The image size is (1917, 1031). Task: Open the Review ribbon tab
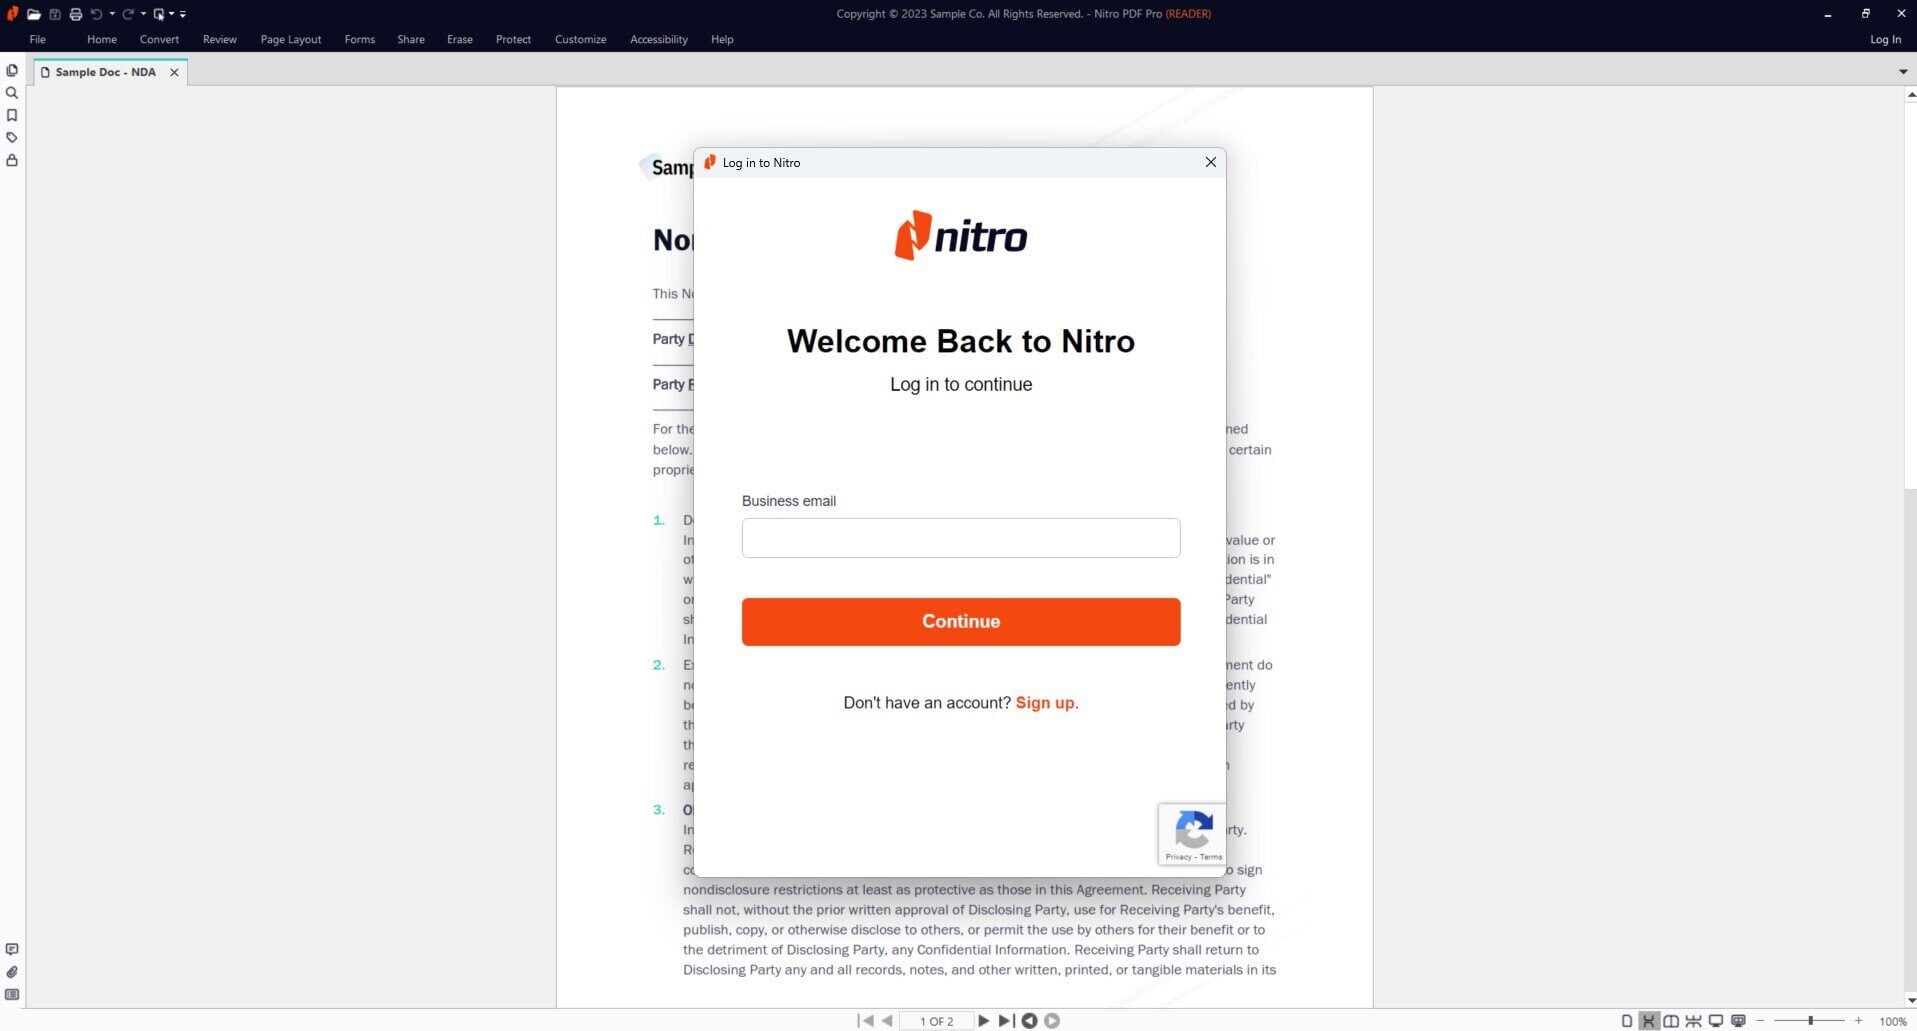click(x=220, y=39)
